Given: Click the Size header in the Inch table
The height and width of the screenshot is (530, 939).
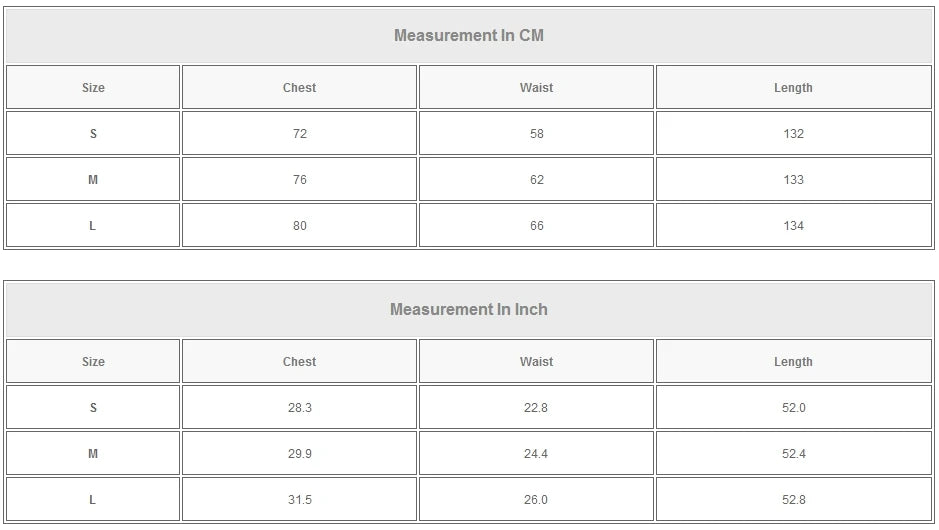Looking at the screenshot, I should click(93, 362).
